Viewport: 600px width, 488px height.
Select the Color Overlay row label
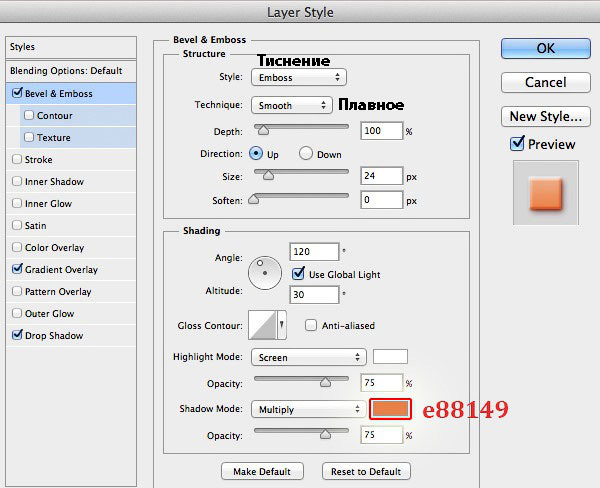click(54, 248)
